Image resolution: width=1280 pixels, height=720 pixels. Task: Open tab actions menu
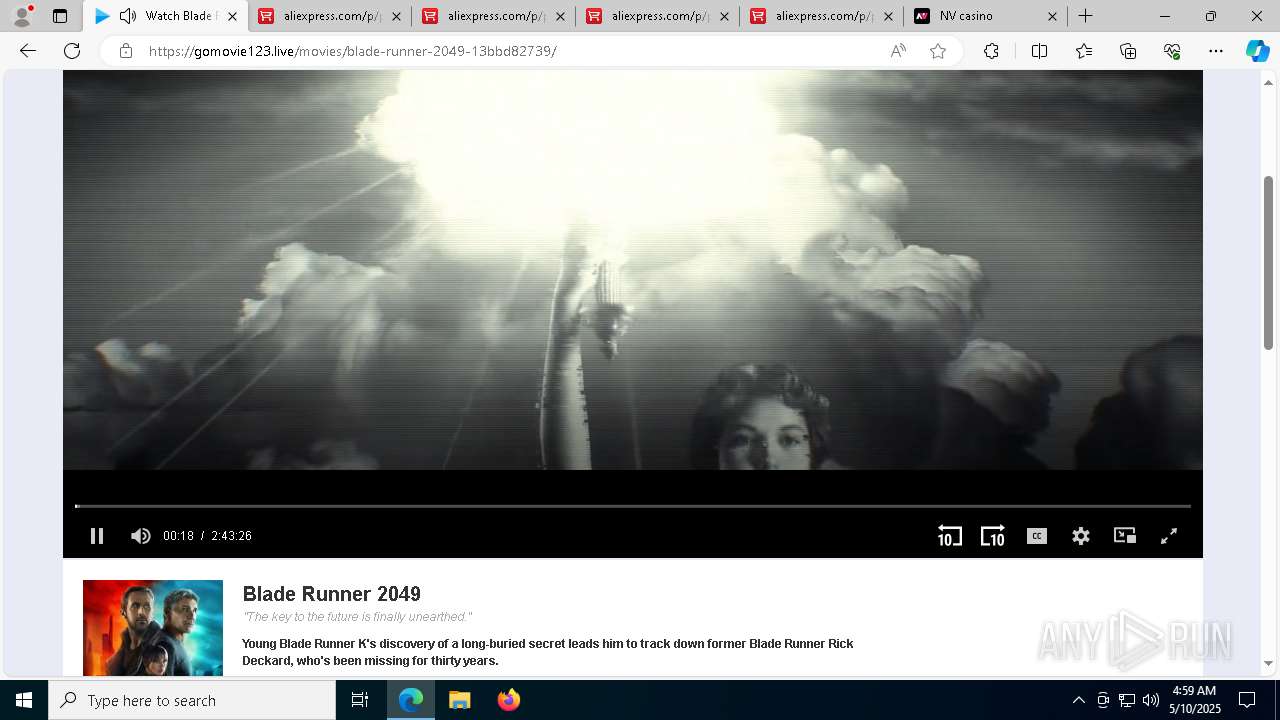click(60, 16)
